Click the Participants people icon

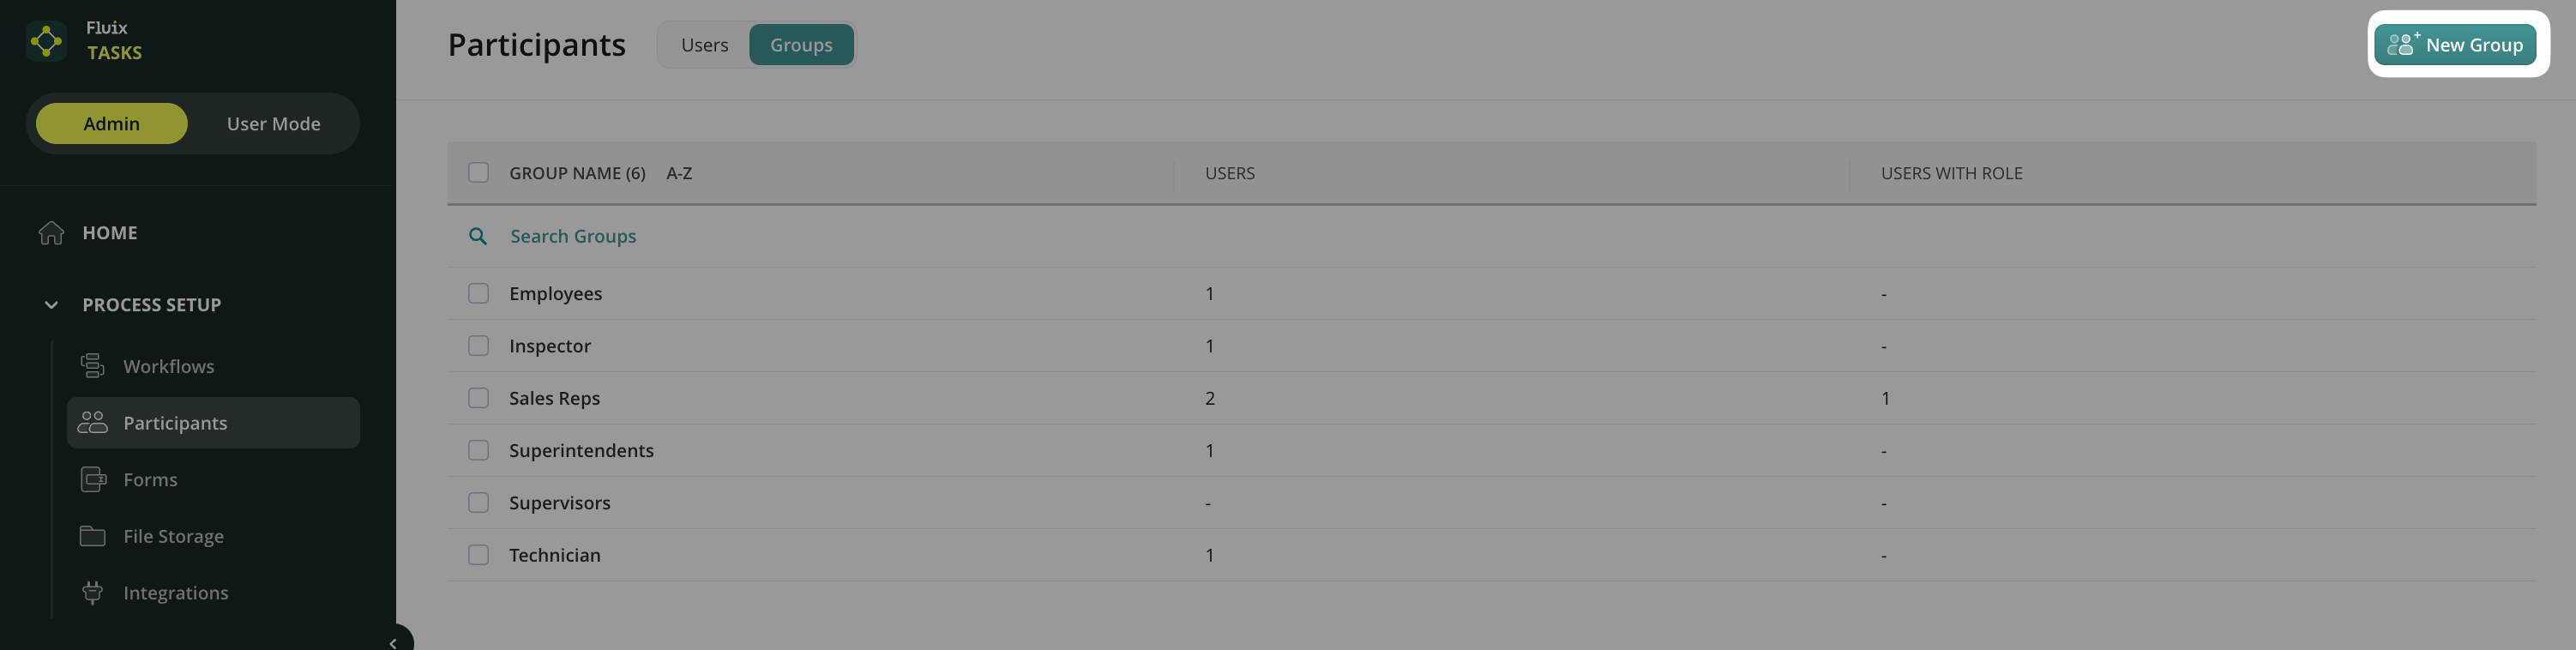(x=92, y=423)
